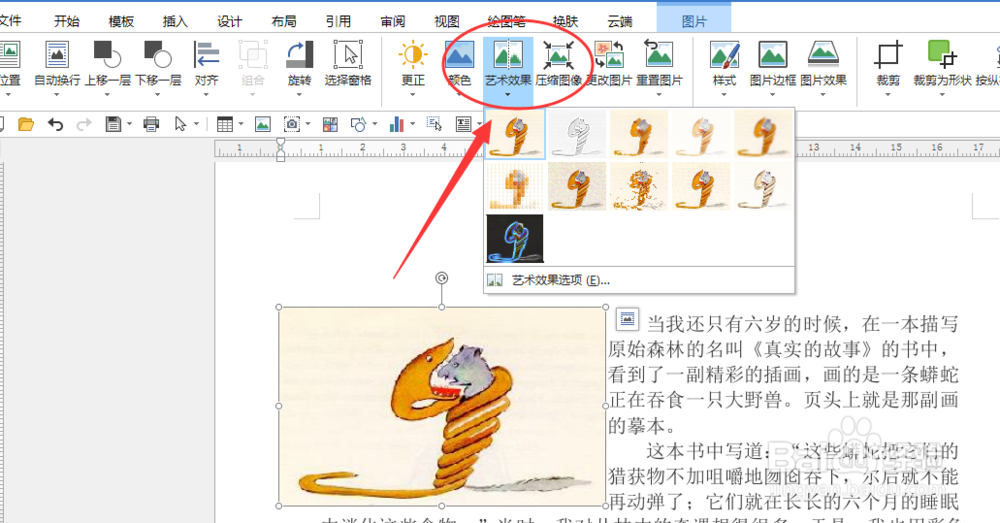
Task: Switch to the 布局 tab
Action: tap(284, 21)
